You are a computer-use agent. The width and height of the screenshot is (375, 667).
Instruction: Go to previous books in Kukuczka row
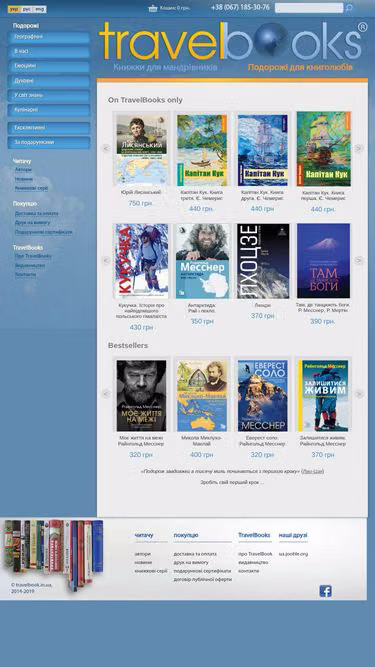[106, 260]
